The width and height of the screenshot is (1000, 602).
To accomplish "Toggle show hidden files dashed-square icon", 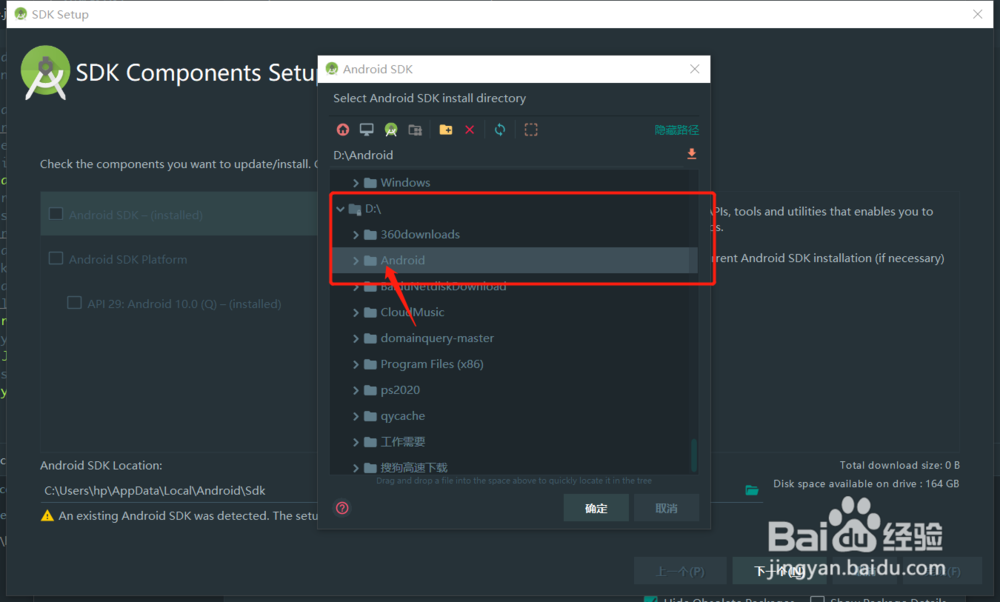I will point(531,129).
